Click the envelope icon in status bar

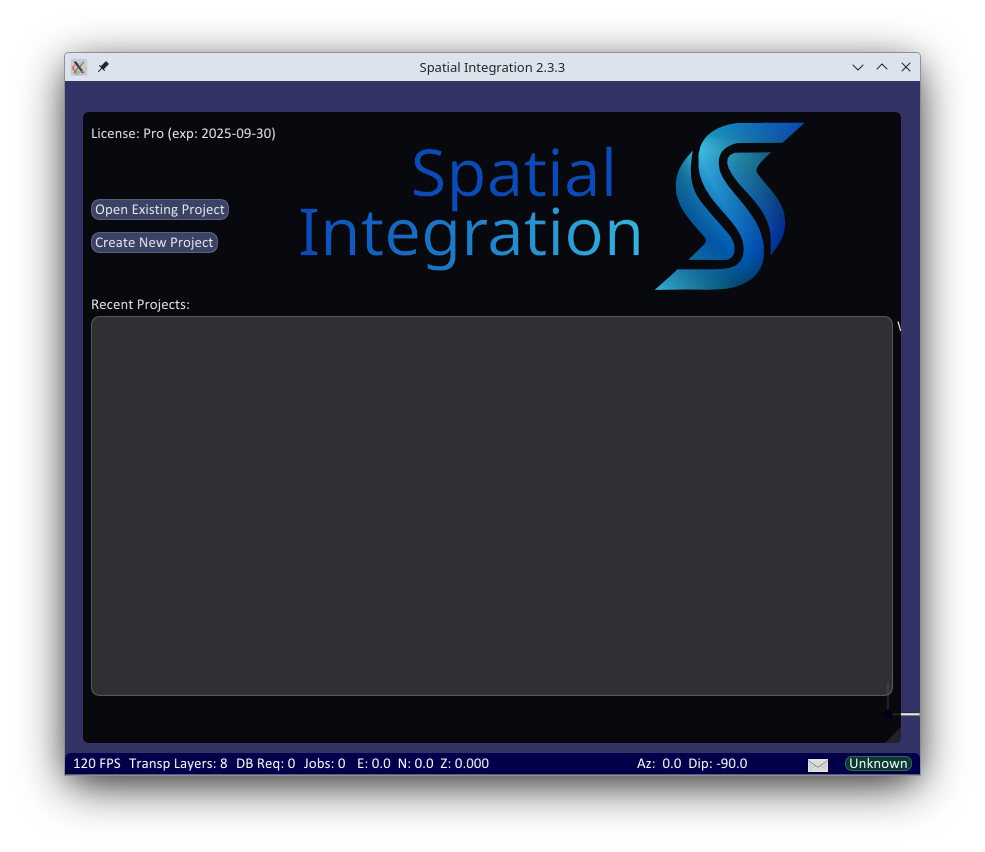(x=817, y=764)
